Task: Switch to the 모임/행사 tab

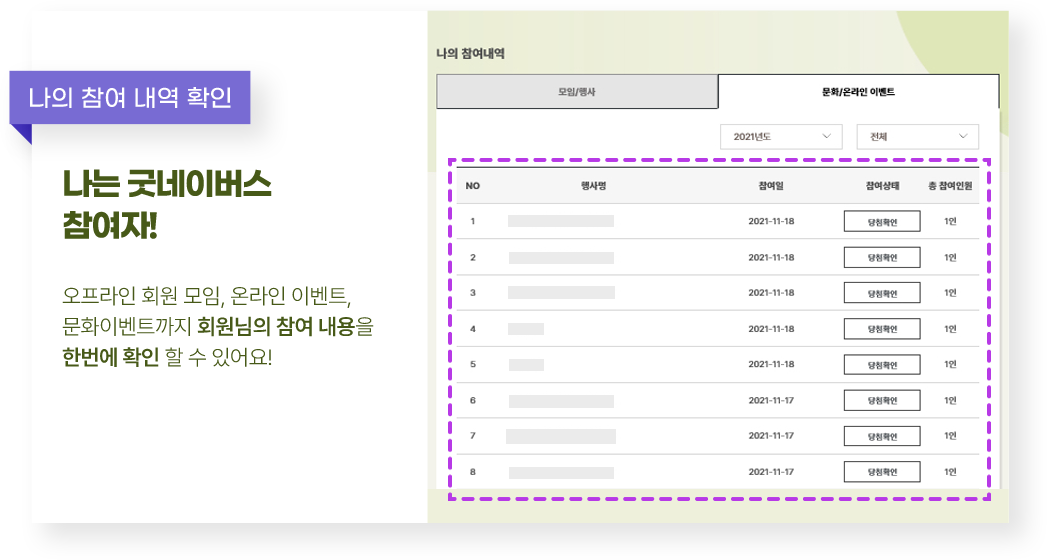Action: coord(577,91)
